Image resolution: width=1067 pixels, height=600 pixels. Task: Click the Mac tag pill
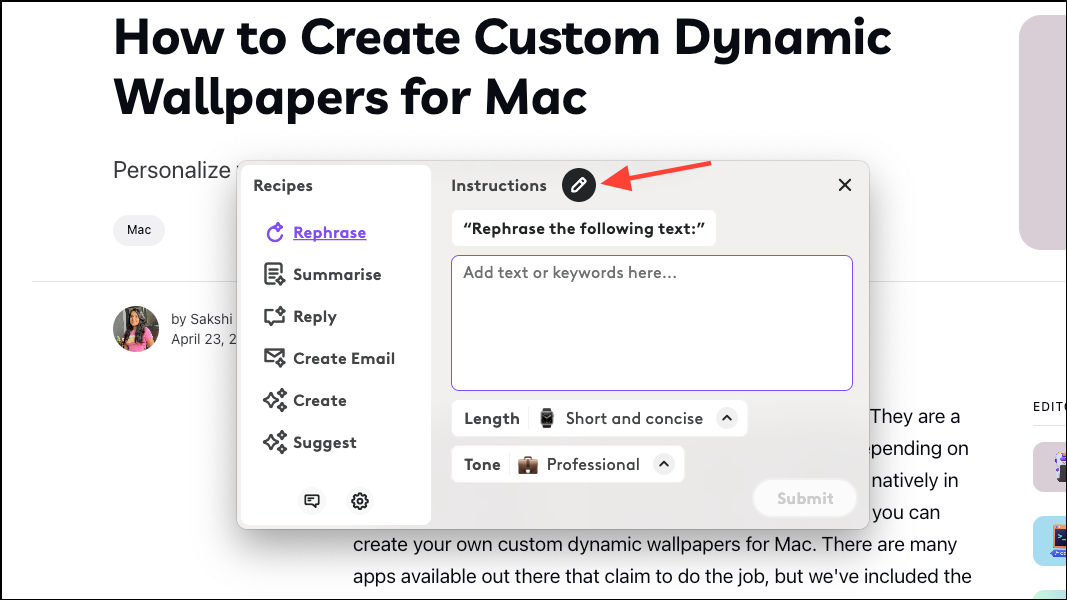coord(139,230)
